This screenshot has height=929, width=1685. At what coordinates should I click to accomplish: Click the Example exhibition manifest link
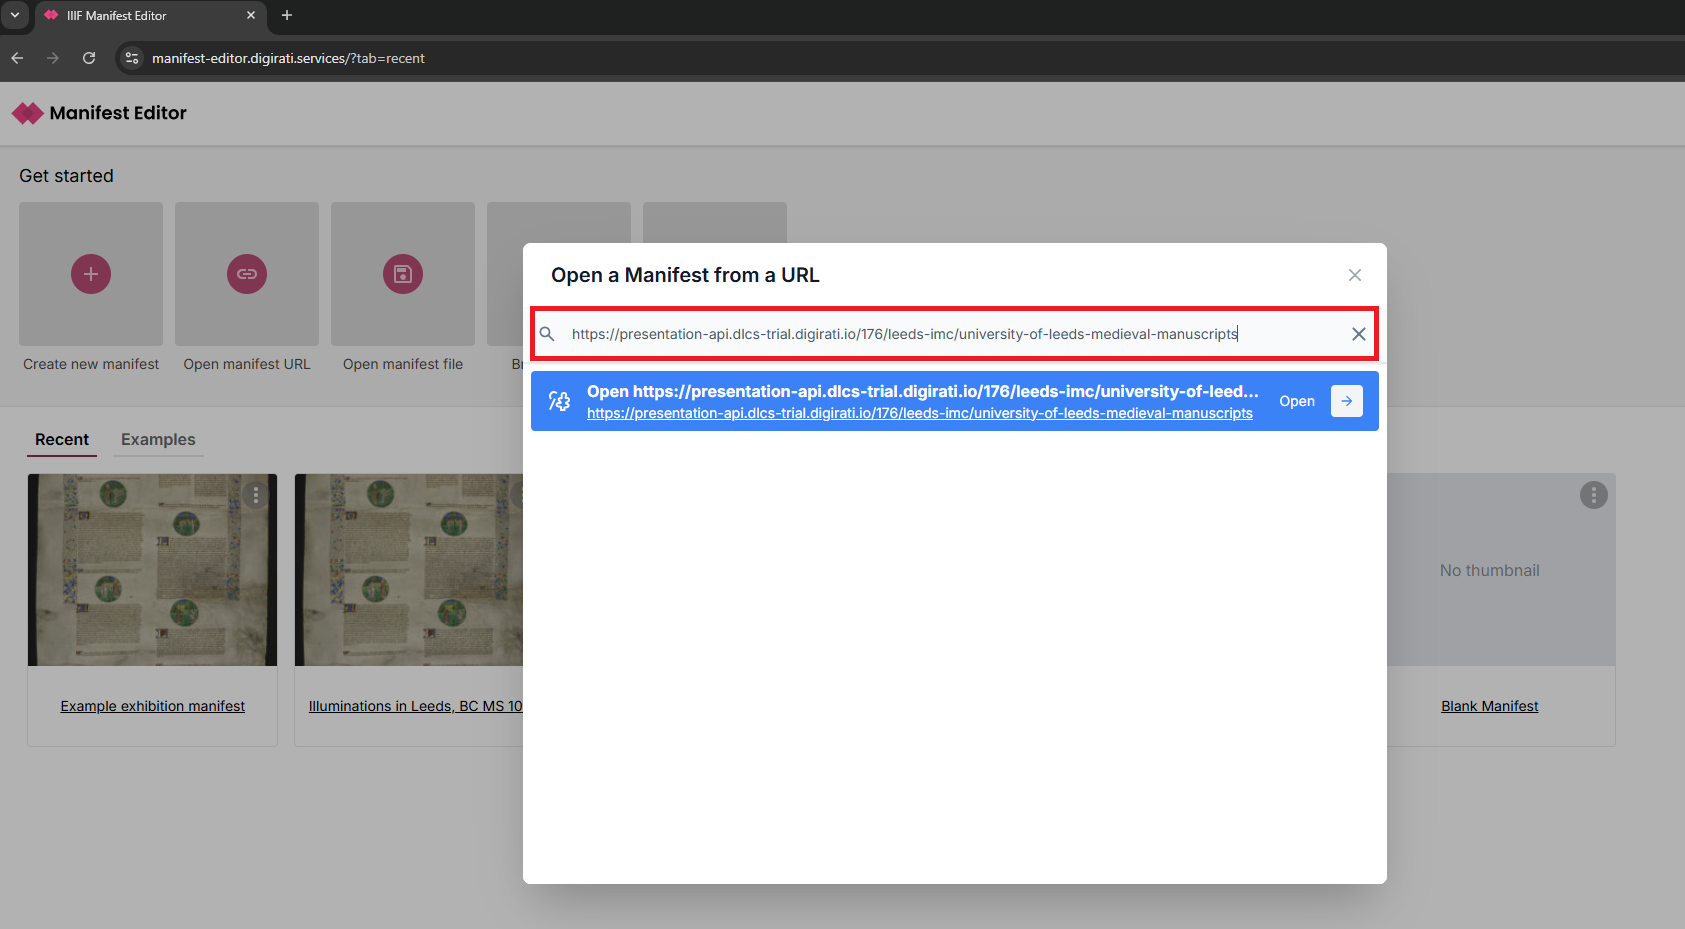click(x=152, y=706)
